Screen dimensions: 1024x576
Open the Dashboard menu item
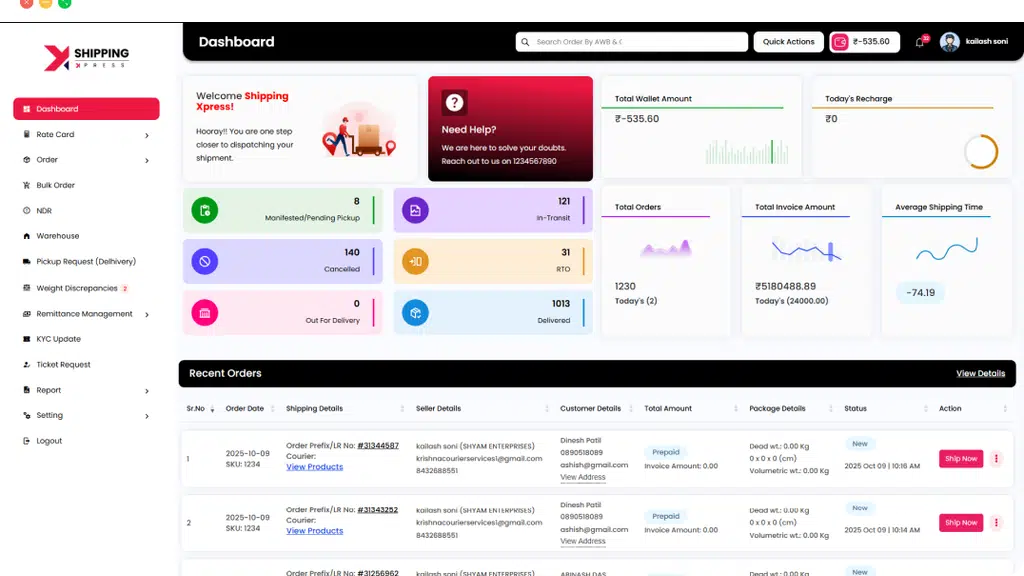(86, 109)
